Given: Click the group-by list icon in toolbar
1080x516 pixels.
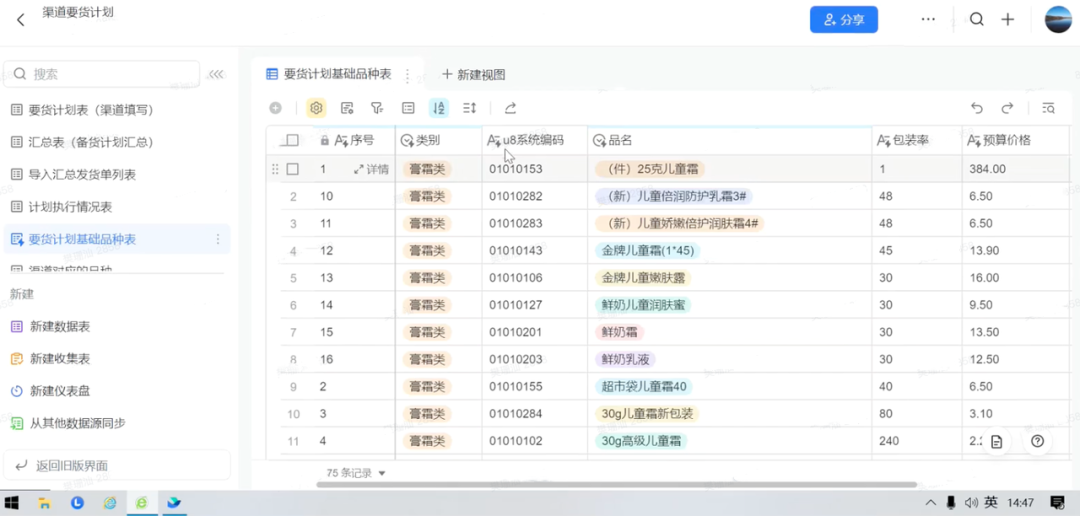Looking at the screenshot, I should (408, 107).
